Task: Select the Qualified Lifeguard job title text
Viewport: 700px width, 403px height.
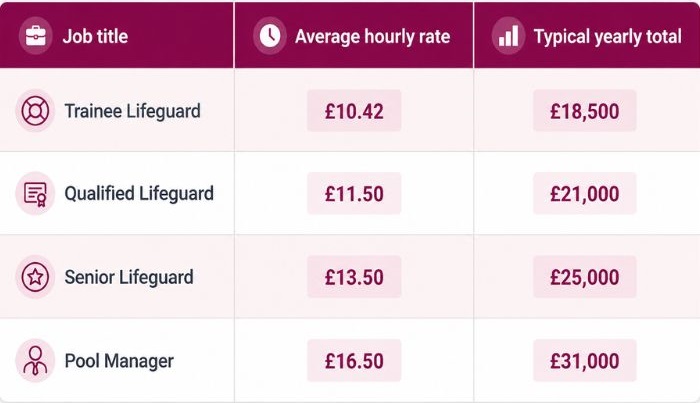Action: [x=139, y=194]
